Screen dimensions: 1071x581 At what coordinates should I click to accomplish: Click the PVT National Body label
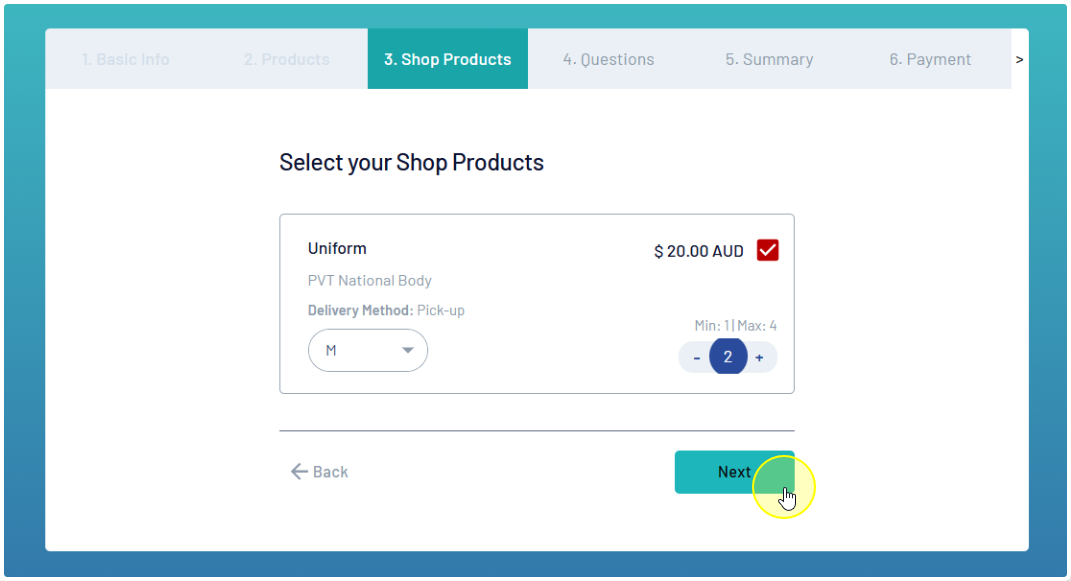coord(370,281)
